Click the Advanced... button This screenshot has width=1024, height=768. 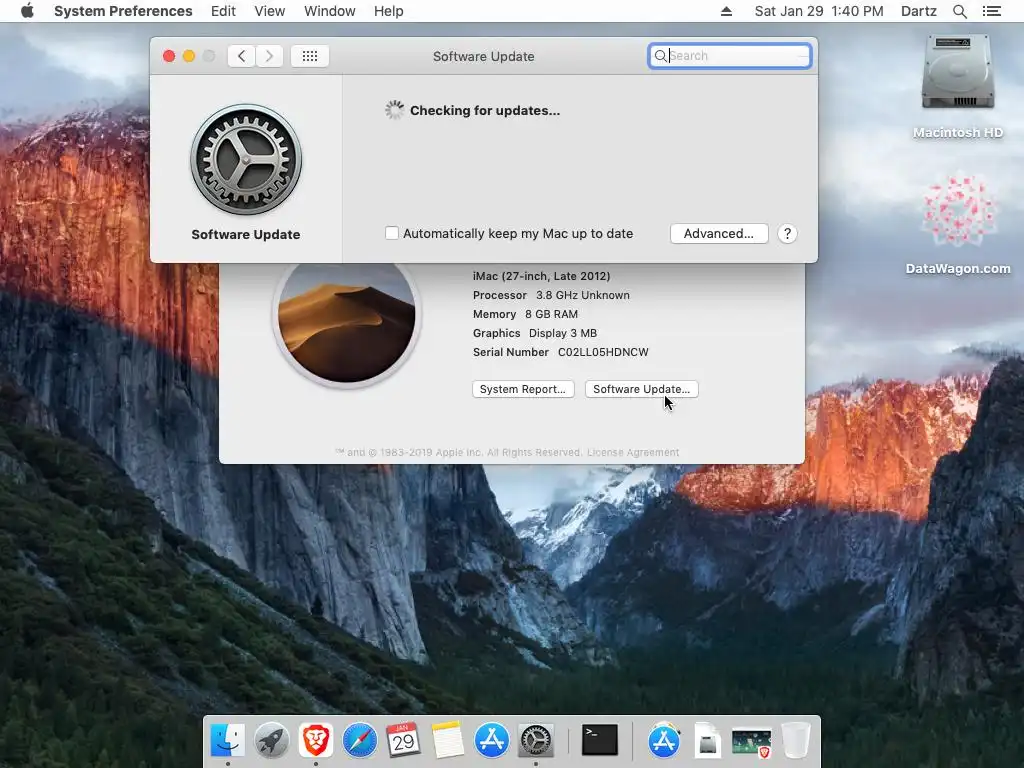pyautogui.click(x=719, y=234)
